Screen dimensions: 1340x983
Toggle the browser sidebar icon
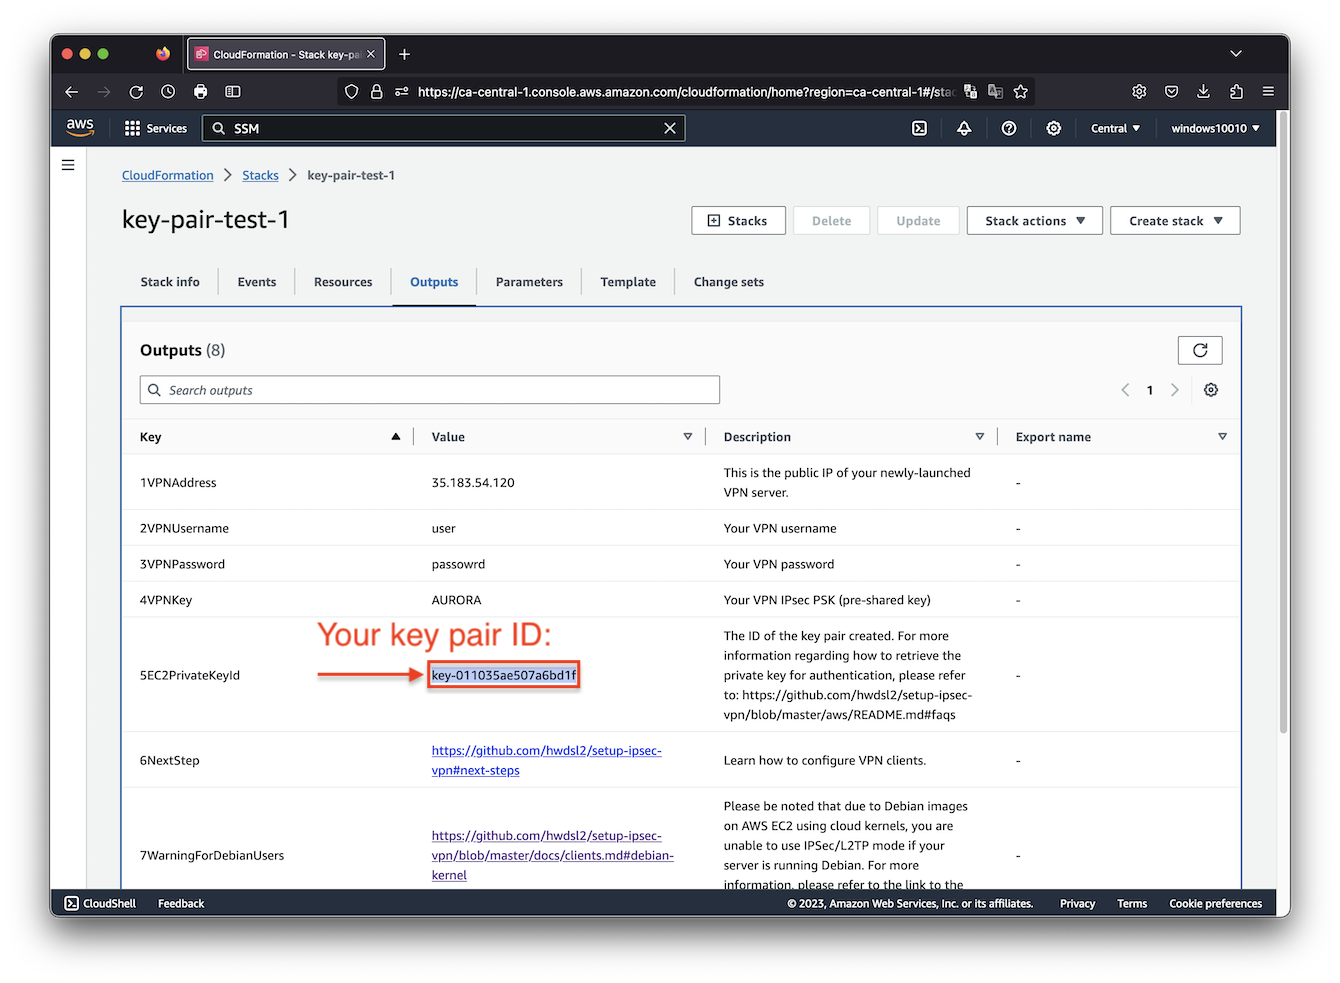(233, 91)
